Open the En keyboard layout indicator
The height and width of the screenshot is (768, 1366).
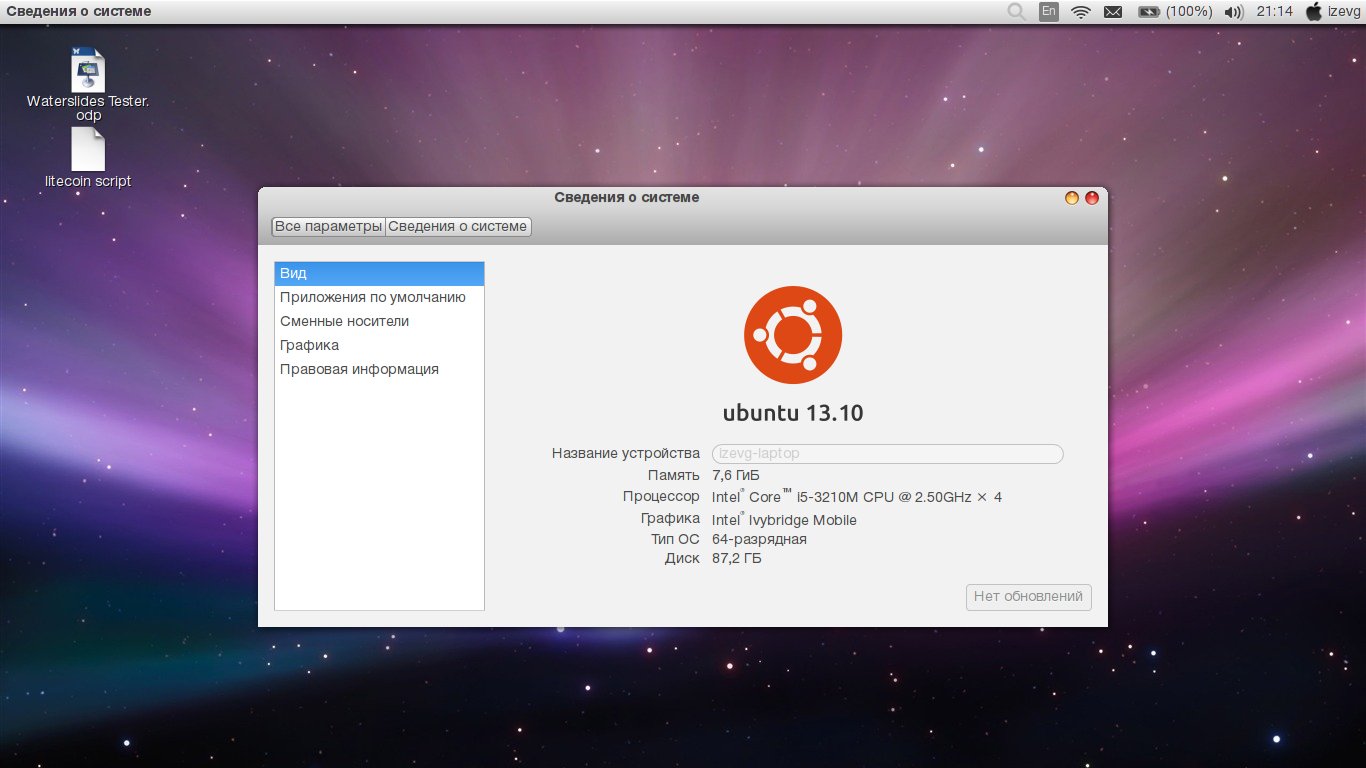click(1048, 12)
